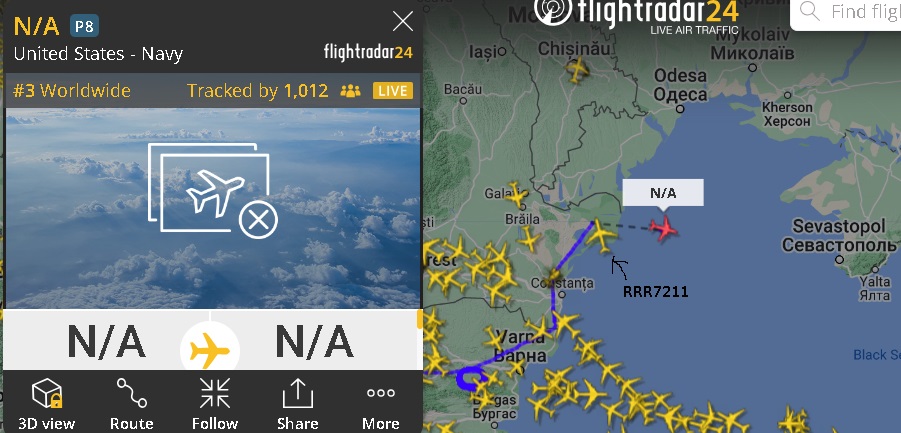
Task: Open the 3D view of the flight
Action: click(46, 403)
